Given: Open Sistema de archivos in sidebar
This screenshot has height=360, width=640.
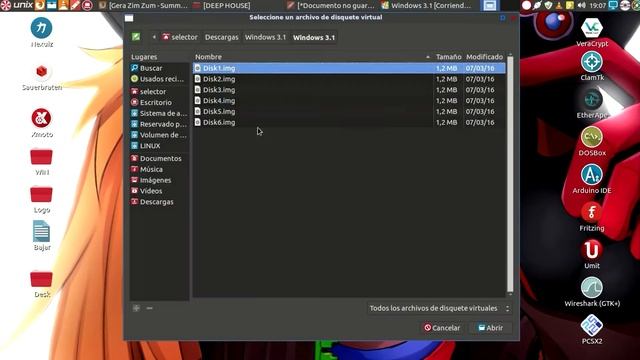Looking at the screenshot, I should (159, 113).
